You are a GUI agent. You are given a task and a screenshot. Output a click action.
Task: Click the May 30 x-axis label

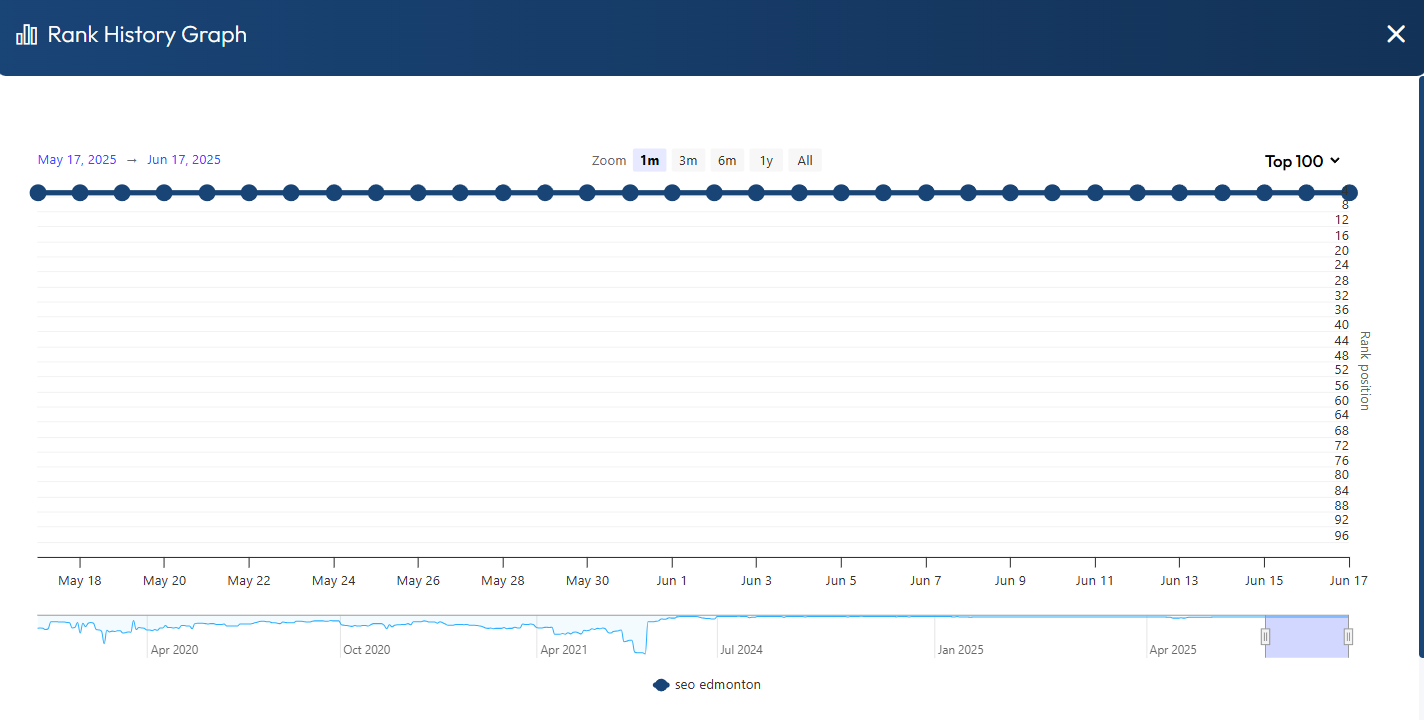tap(587, 581)
